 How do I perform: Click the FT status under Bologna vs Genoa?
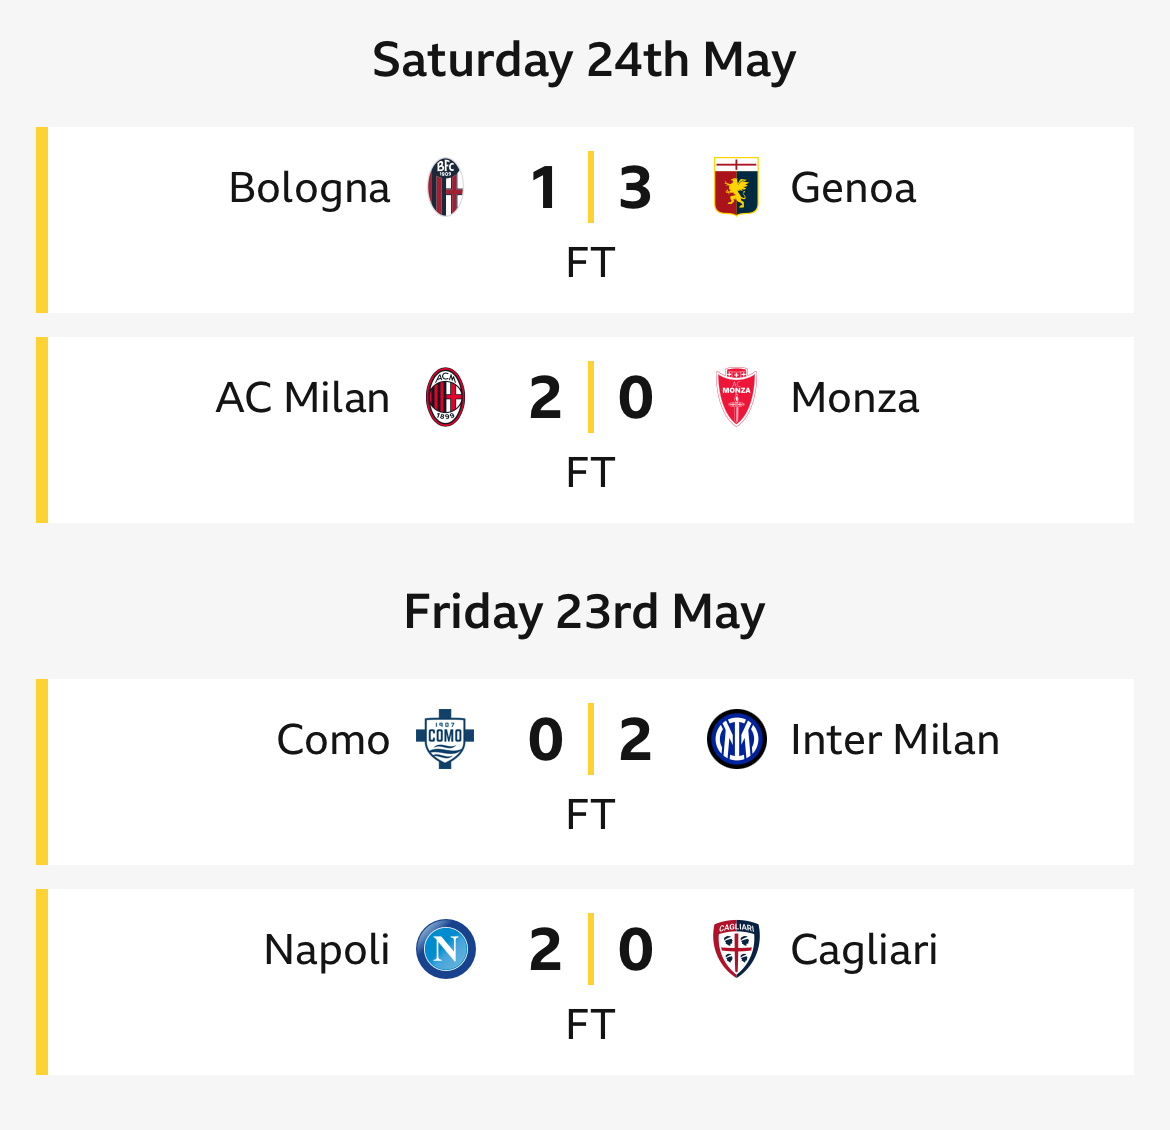pos(590,263)
